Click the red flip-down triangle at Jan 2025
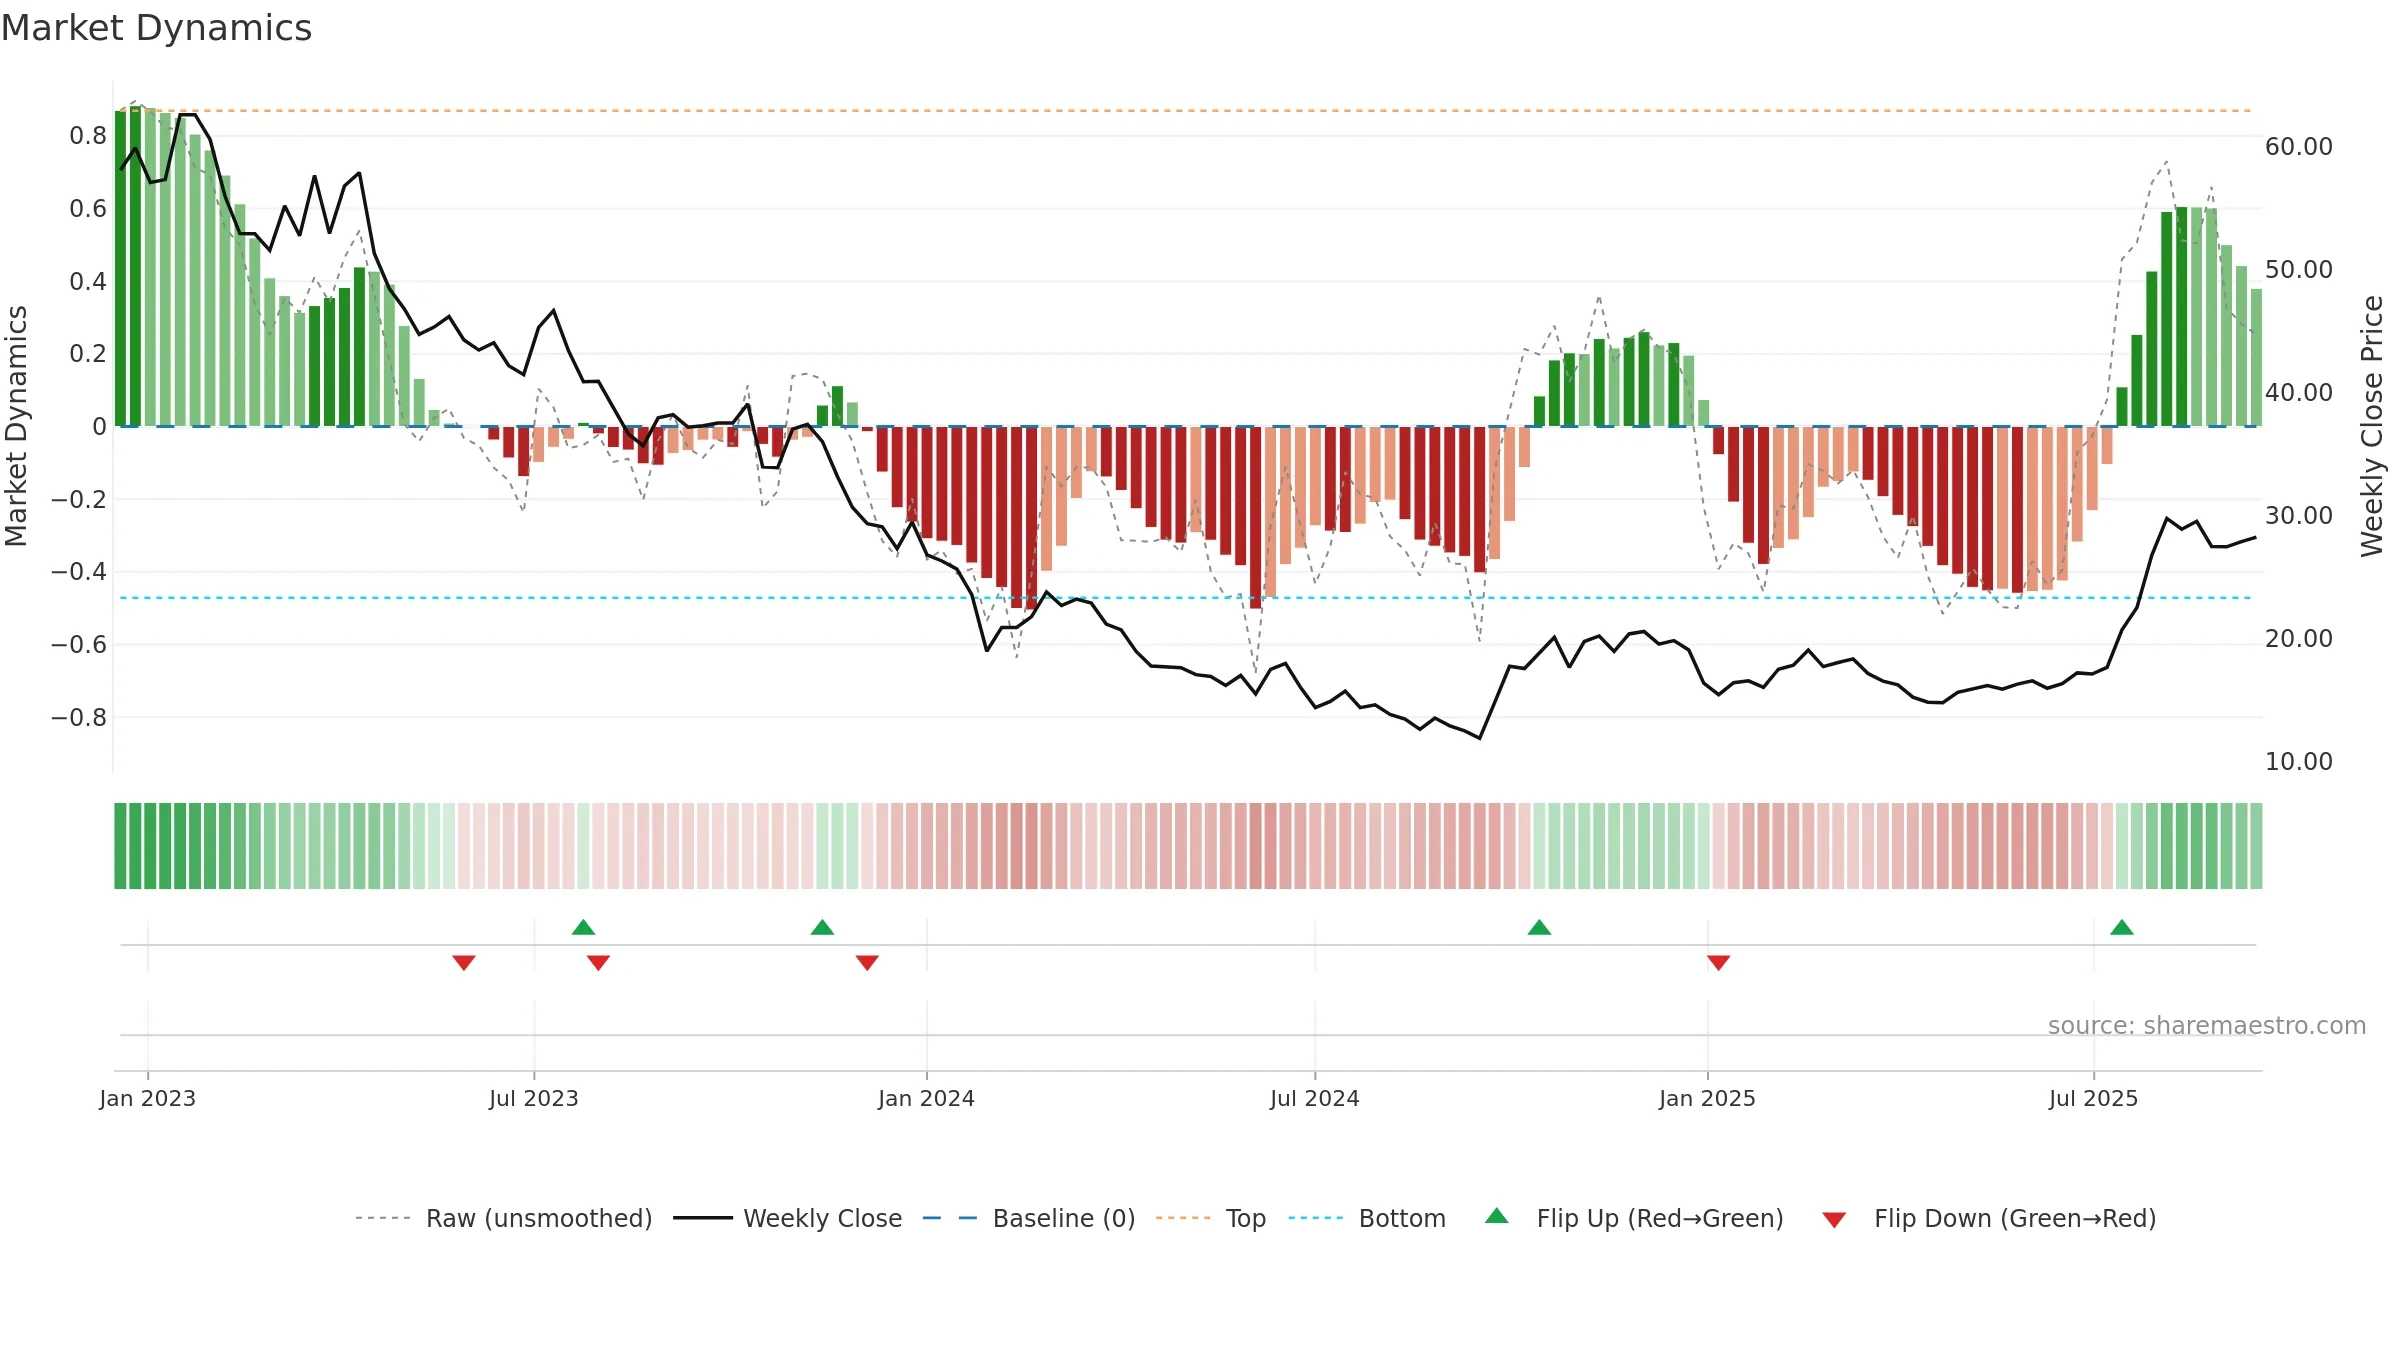The width and height of the screenshot is (2400, 1350). click(1718, 962)
